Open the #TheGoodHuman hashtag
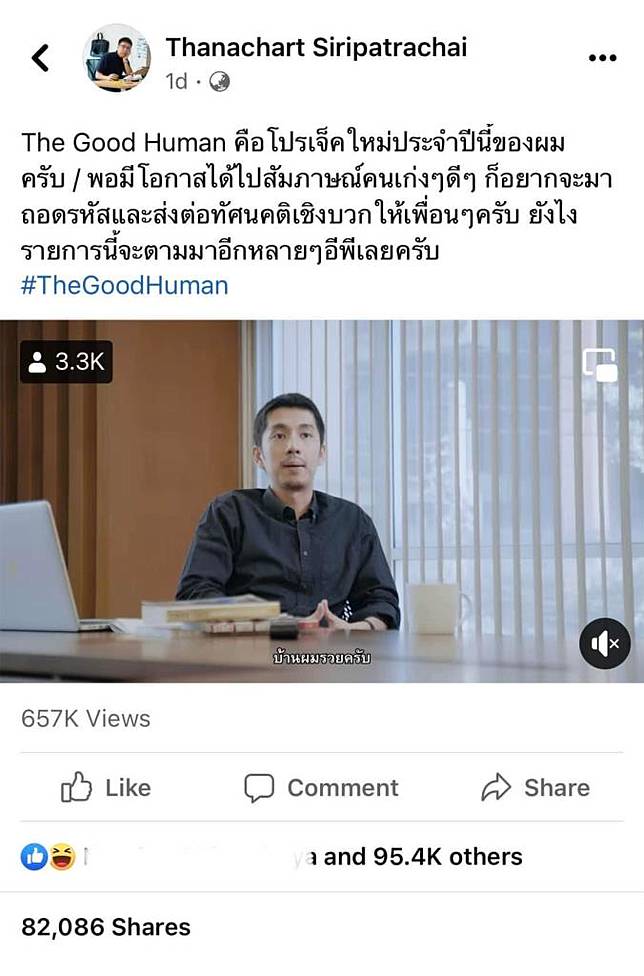Image resolution: width=644 pixels, height=976 pixels. [125, 286]
